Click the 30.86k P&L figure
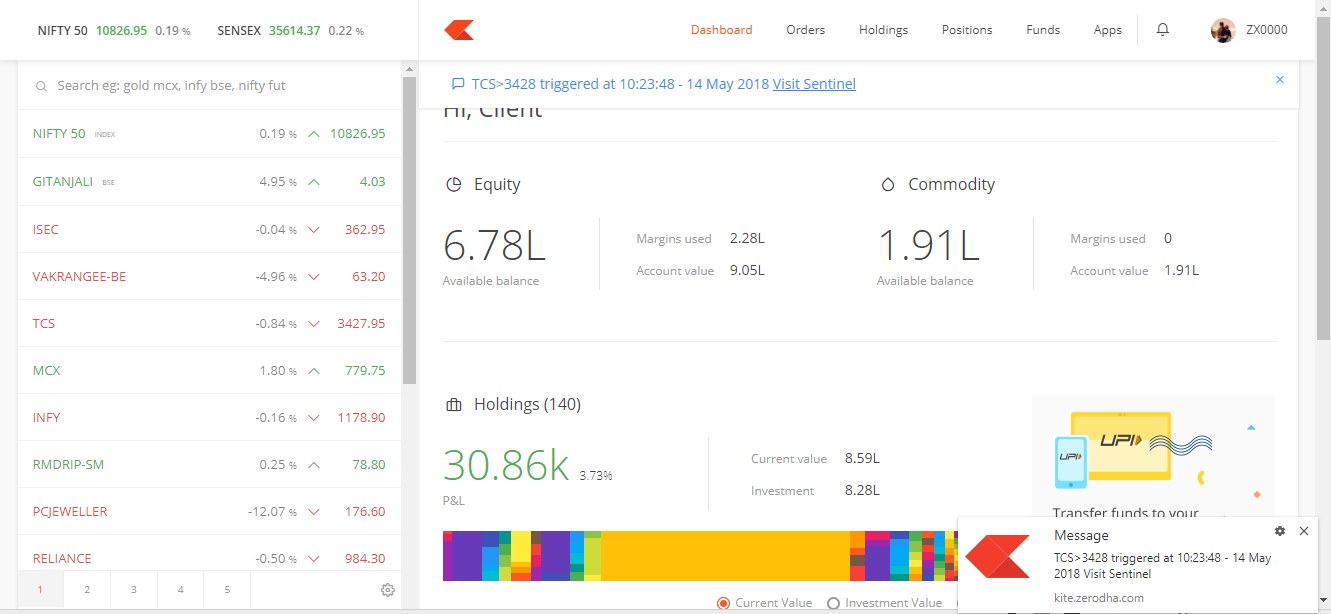 [x=506, y=466]
